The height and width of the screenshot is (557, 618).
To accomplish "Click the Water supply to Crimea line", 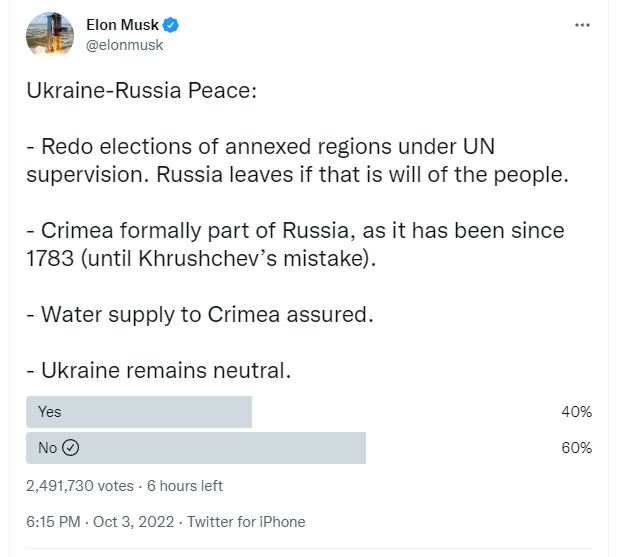I will click(199, 315).
